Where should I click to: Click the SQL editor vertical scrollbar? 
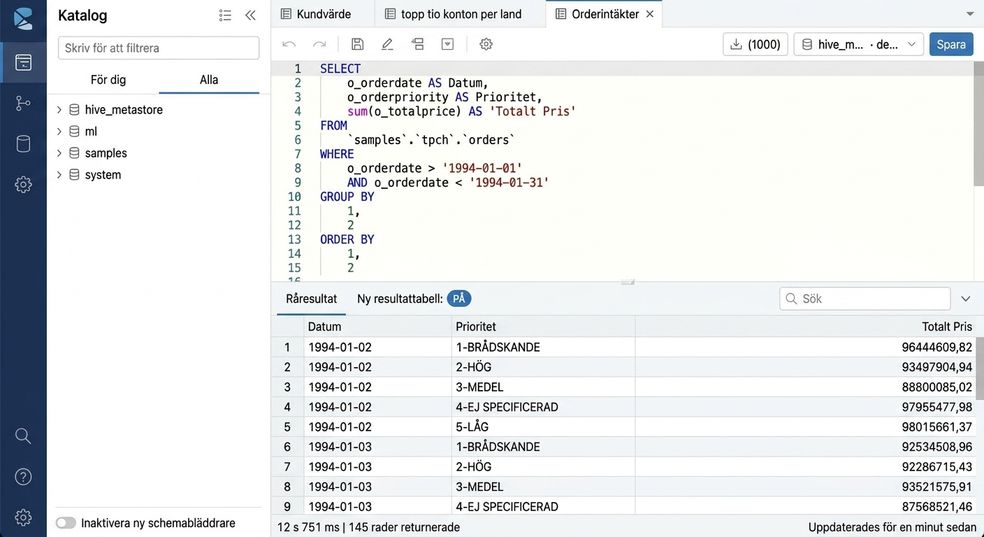pyautogui.click(x=978, y=123)
